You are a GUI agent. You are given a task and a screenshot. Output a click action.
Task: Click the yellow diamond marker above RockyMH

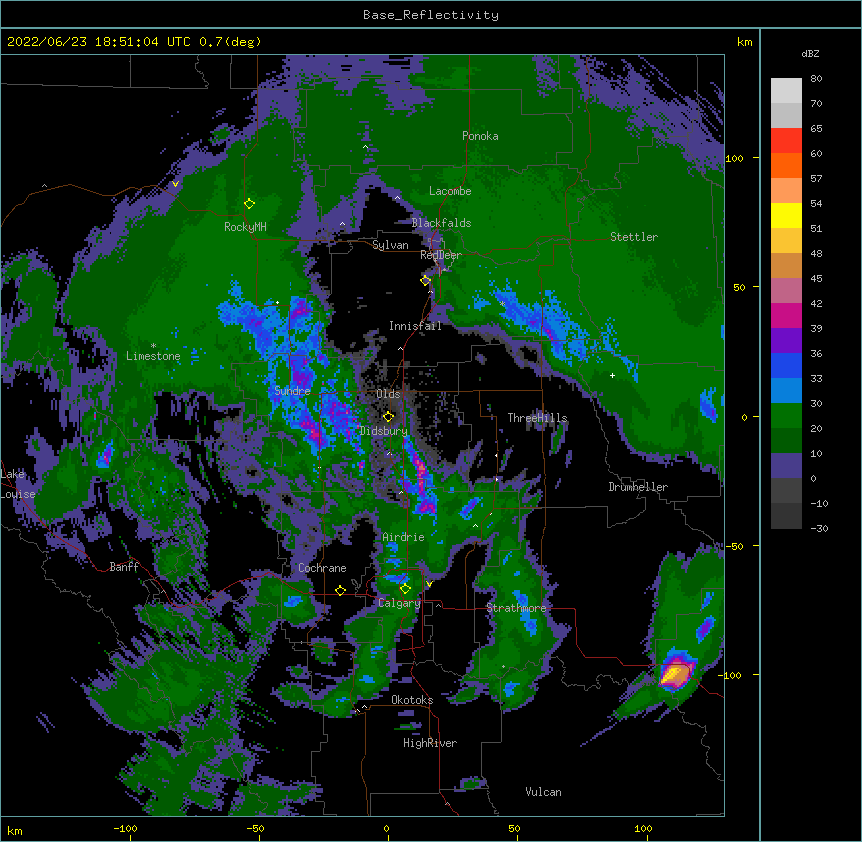coord(249,204)
